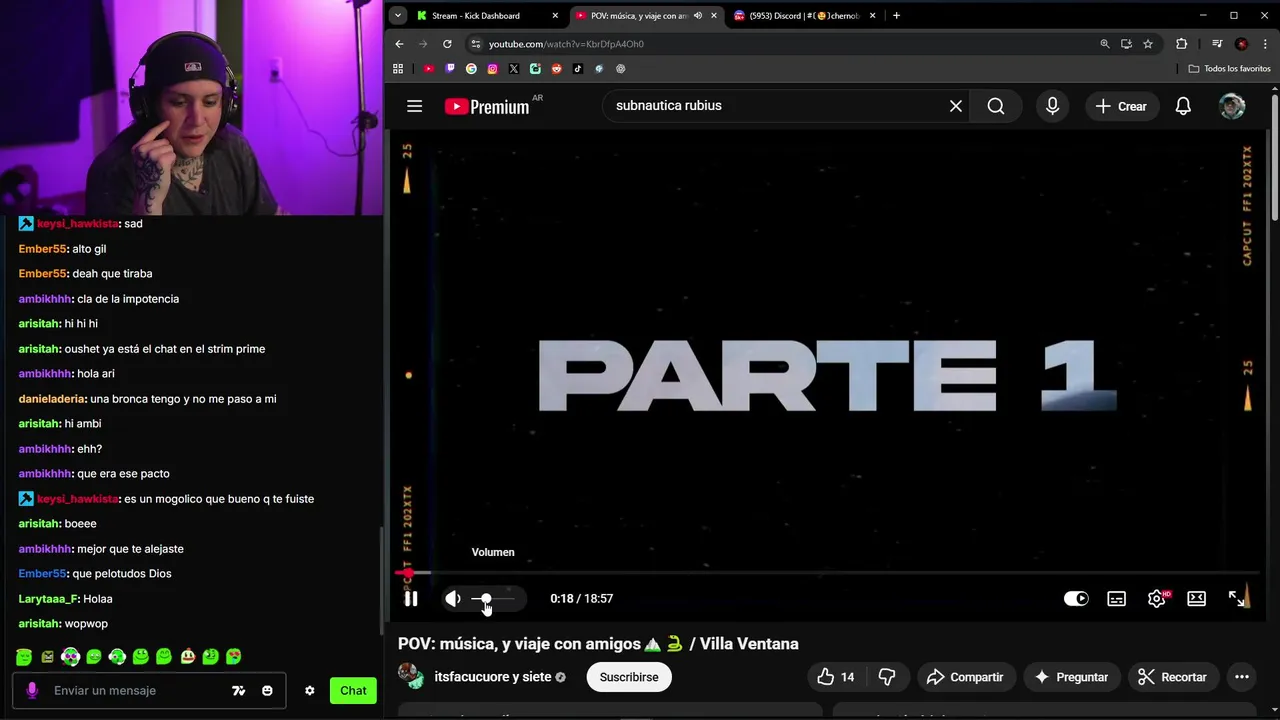Bookmark this page with the star
Screen dimensions: 1280x720
pos(1148,44)
